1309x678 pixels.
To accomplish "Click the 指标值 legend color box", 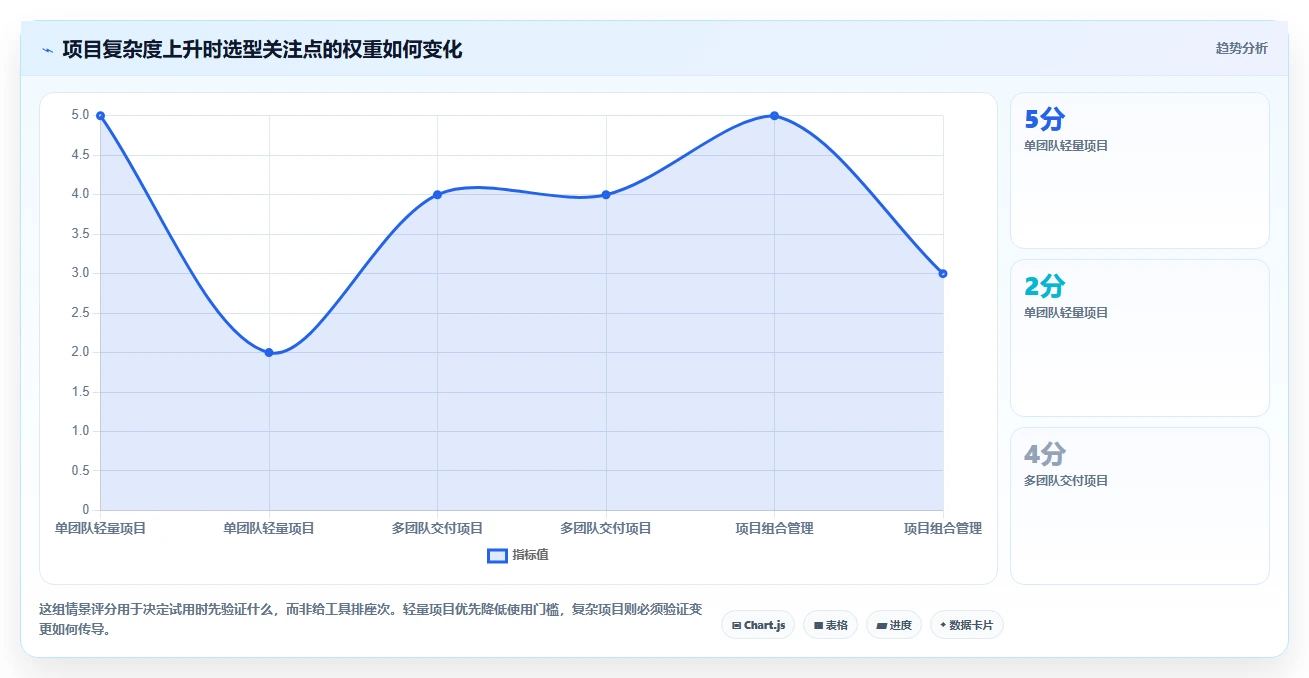I will tap(497, 556).
